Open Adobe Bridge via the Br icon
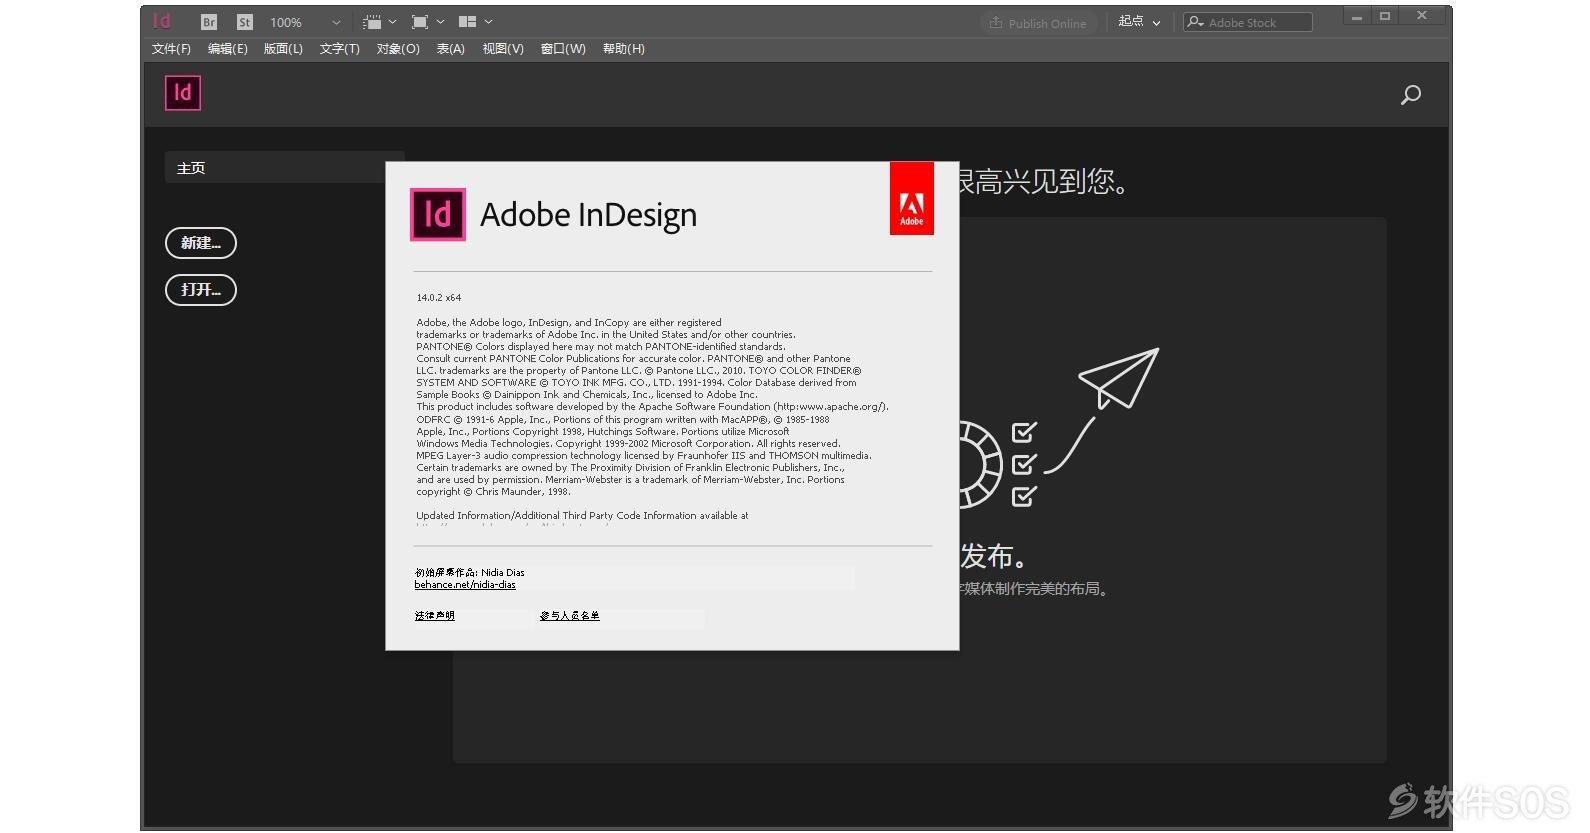This screenshot has height=833, width=1590. pyautogui.click(x=209, y=22)
